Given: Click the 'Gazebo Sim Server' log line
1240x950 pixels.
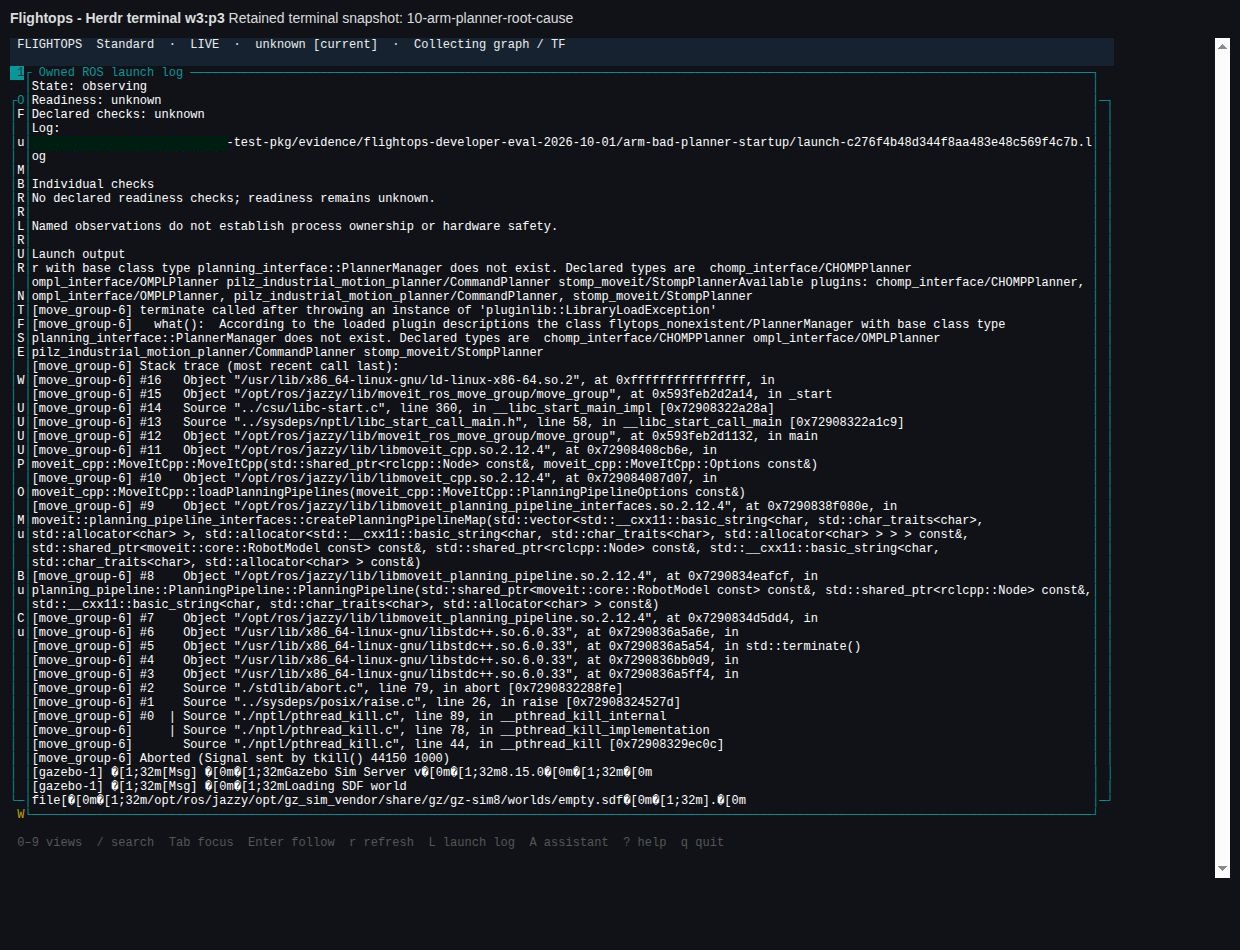Looking at the screenshot, I should pos(342,772).
